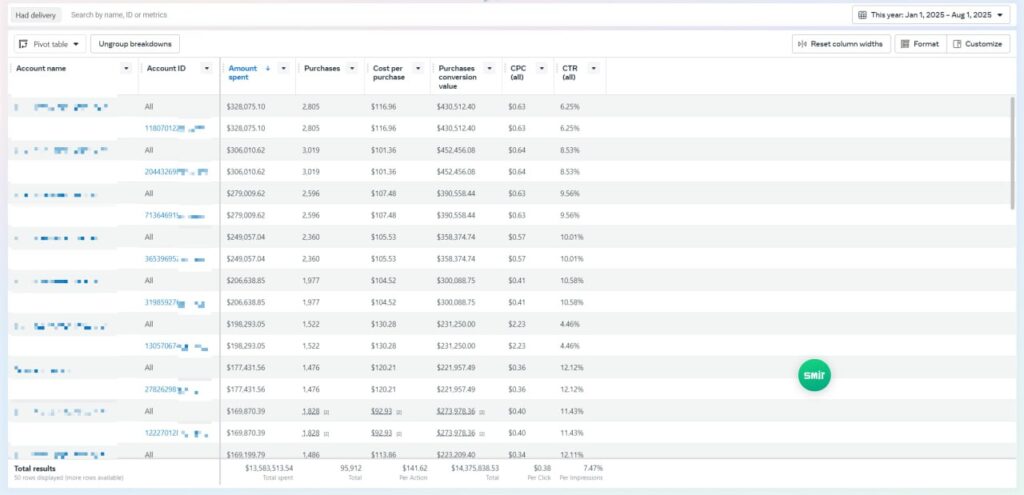Open the Account name column dropdown
Image resolution: width=1024 pixels, height=495 pixels.
coord(126,68)
